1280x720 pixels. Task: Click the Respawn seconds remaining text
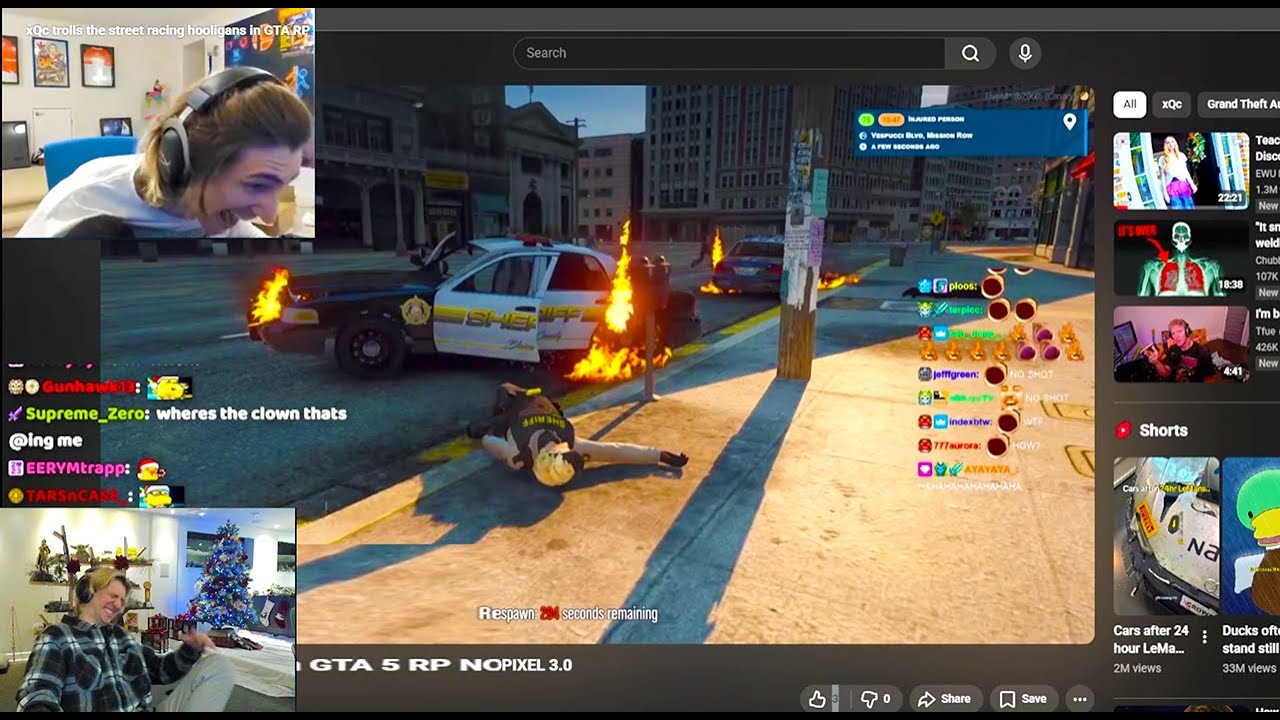pyautogui.click(x=568, y=614)
